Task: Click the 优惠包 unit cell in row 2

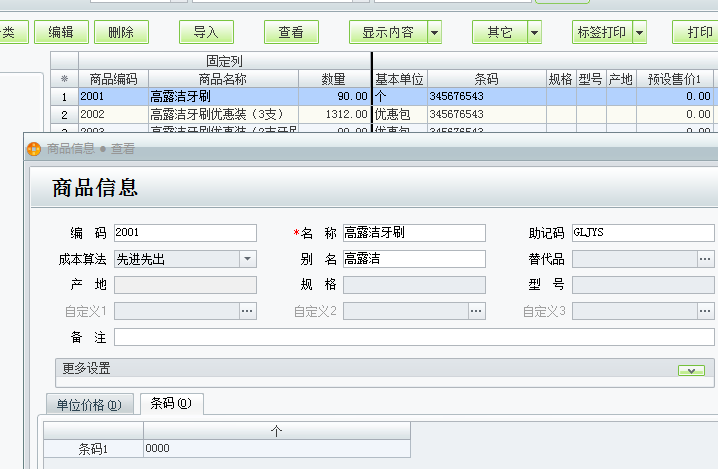Action: click(400, 115)
